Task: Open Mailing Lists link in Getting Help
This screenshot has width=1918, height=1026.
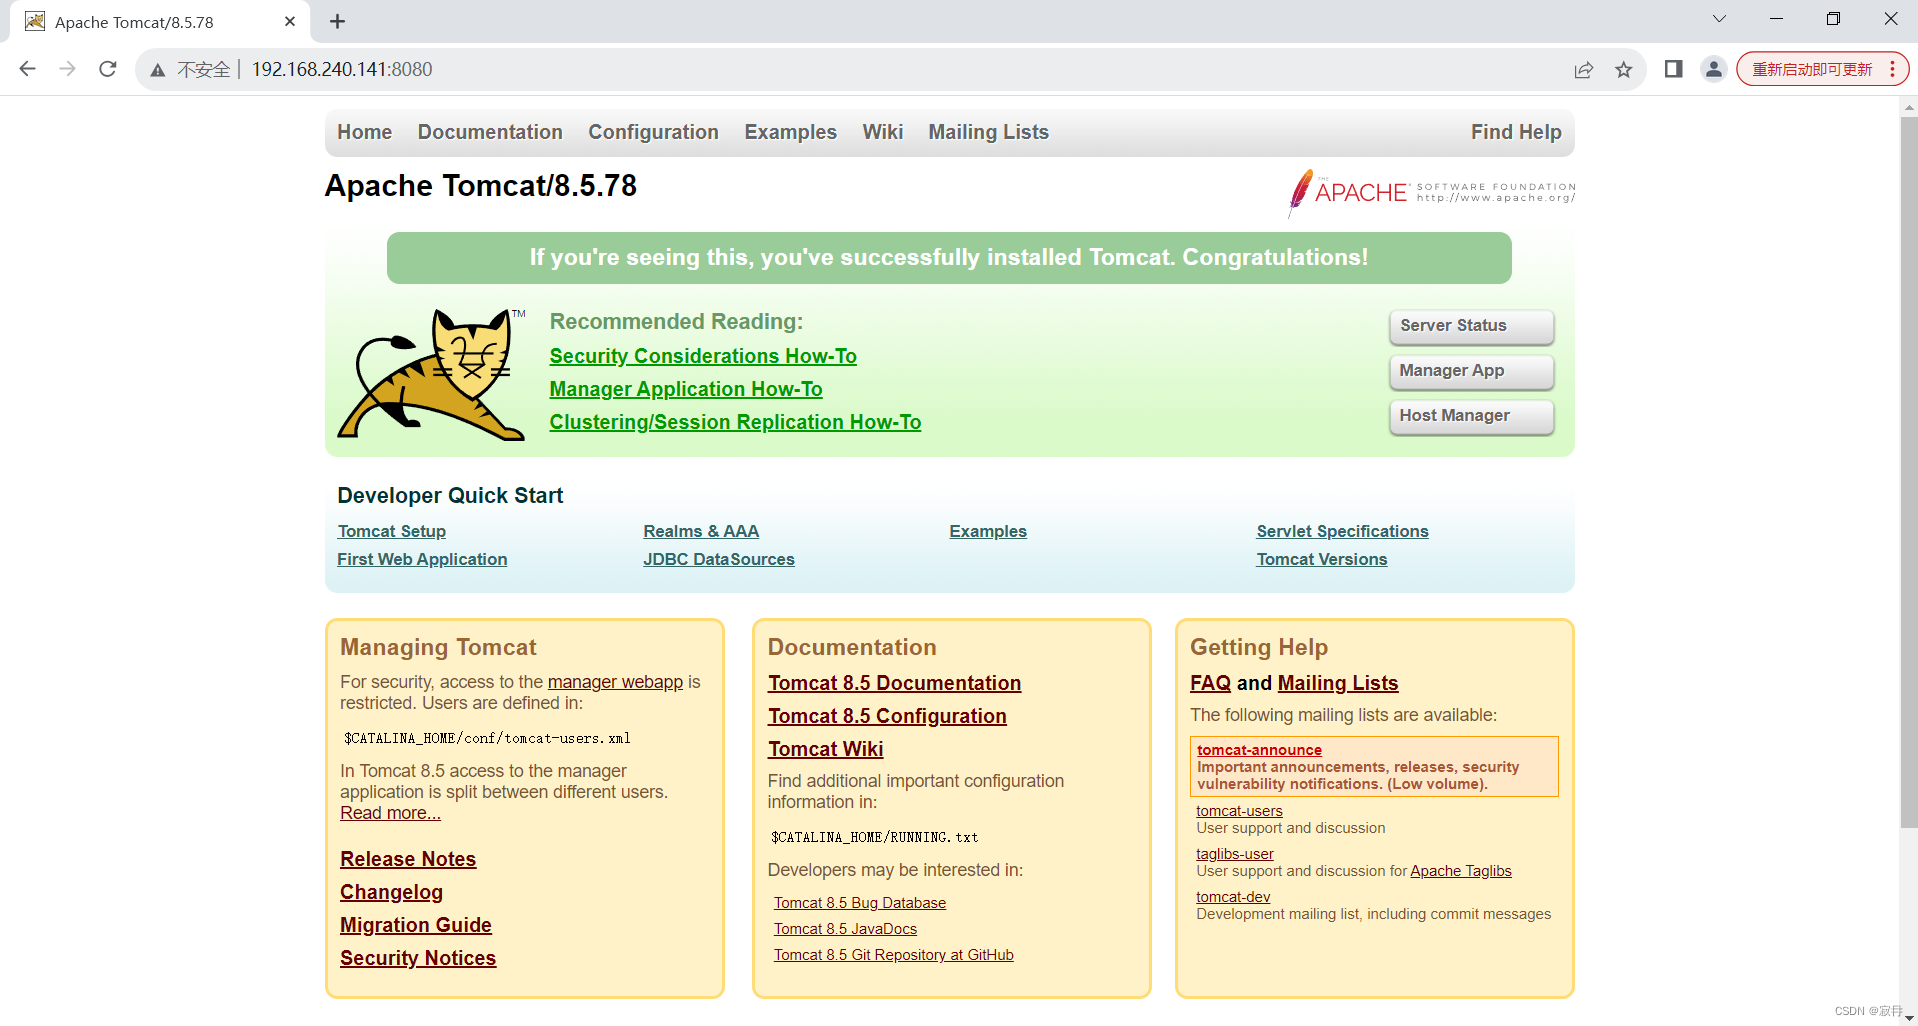Action: click(1338, 683)
